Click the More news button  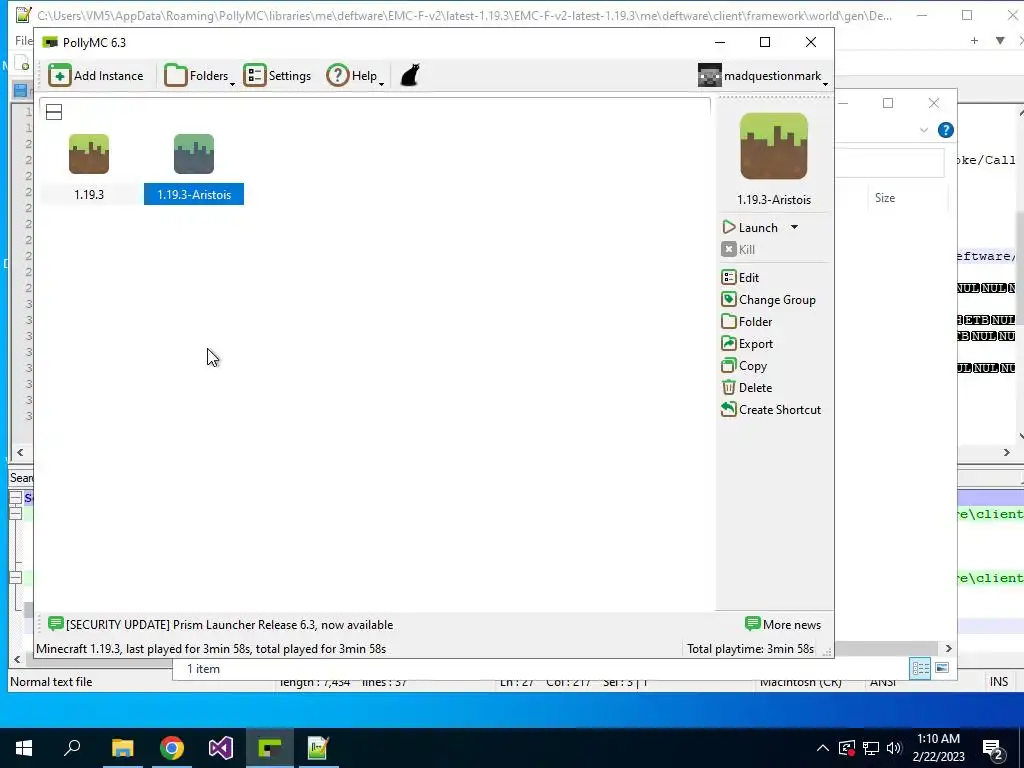click(783, 624)
